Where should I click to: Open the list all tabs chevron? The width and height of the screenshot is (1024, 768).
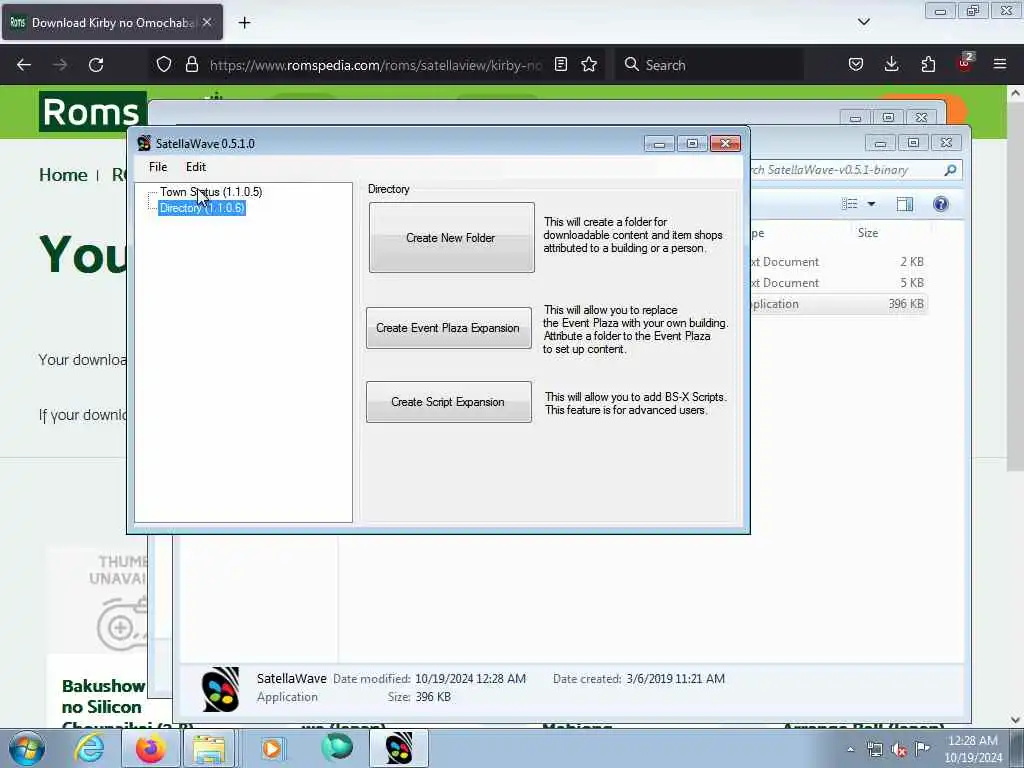tap(863, 22)
